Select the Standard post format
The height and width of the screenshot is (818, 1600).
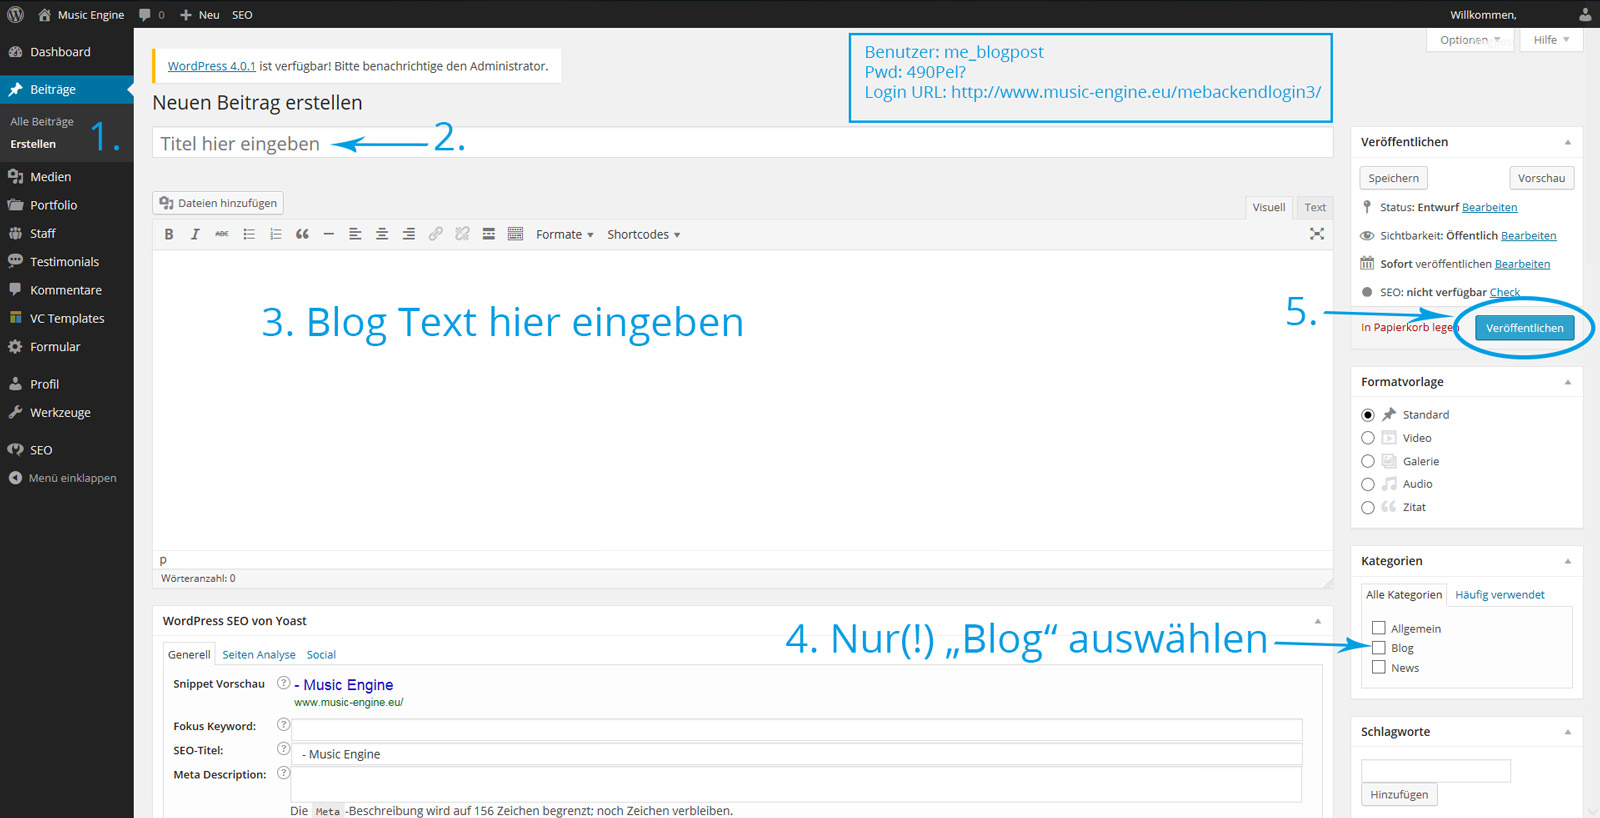(x=1368, y=415)
